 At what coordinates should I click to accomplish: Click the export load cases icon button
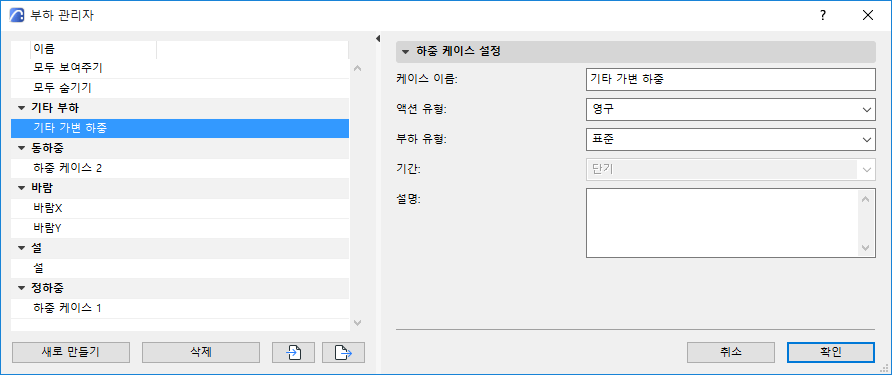click(343, 352)
